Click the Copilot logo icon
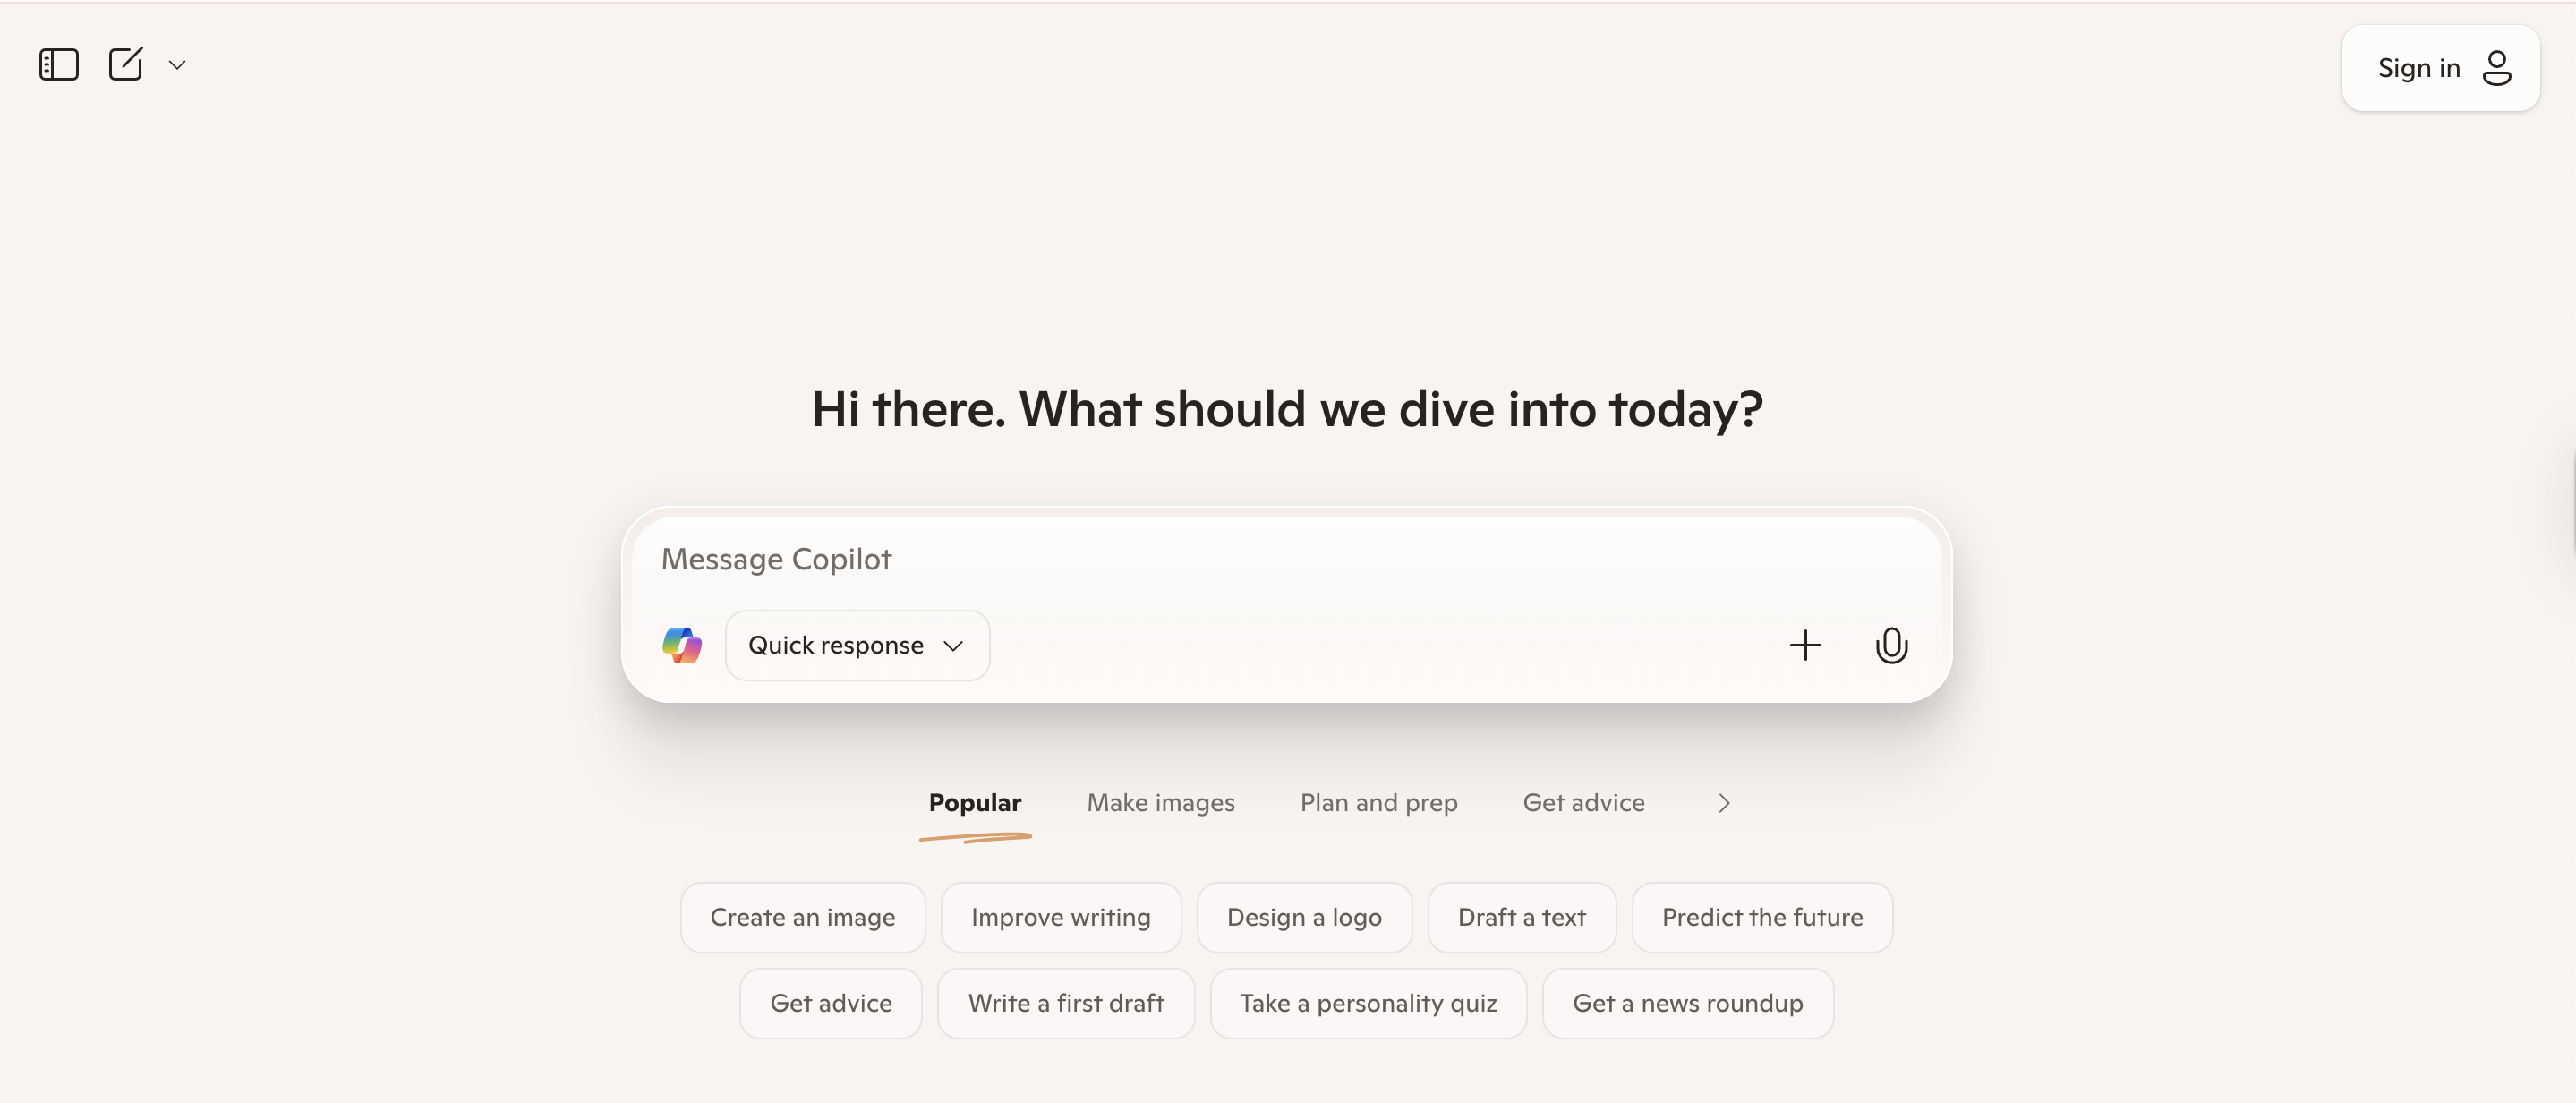Image resolution: width=2576 pixels, height=1103 pixels. click(682, 645)
